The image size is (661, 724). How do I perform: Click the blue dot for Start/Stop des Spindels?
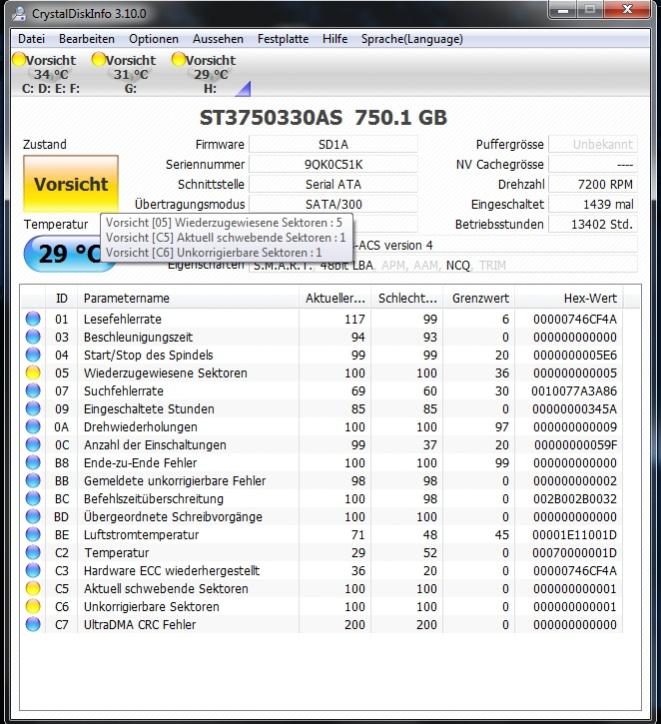click(x=33, y=355)
